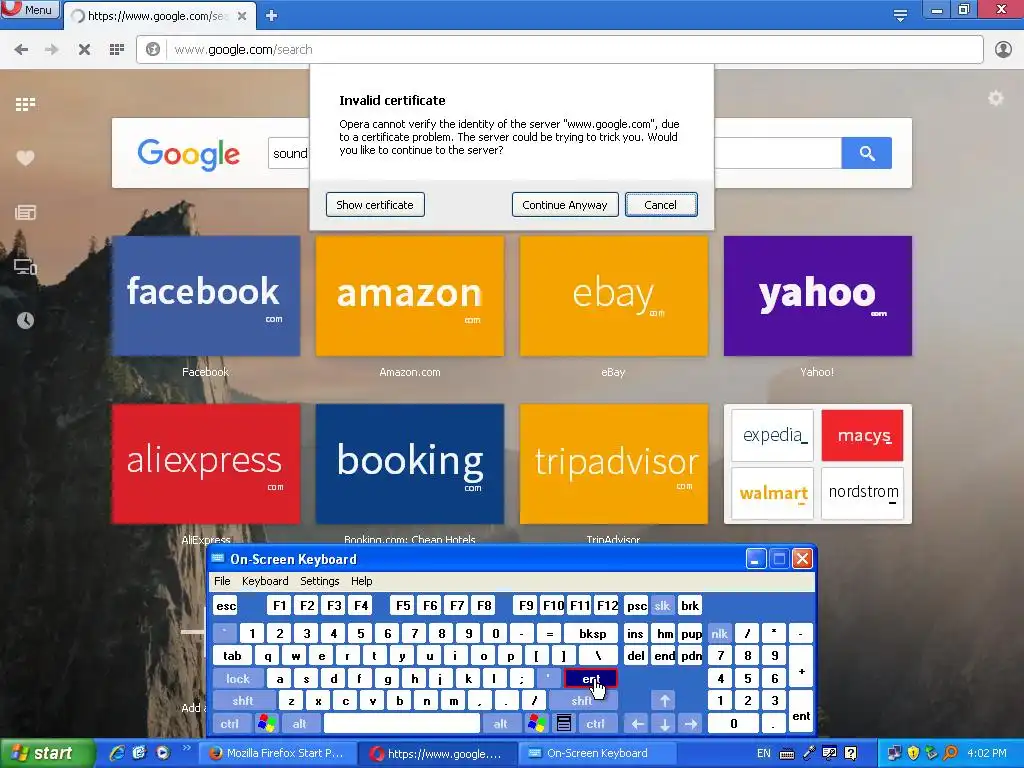Screen dimensions: 1024x768
Task: Open Speed Dial settings gear
Action: [995, 99]
